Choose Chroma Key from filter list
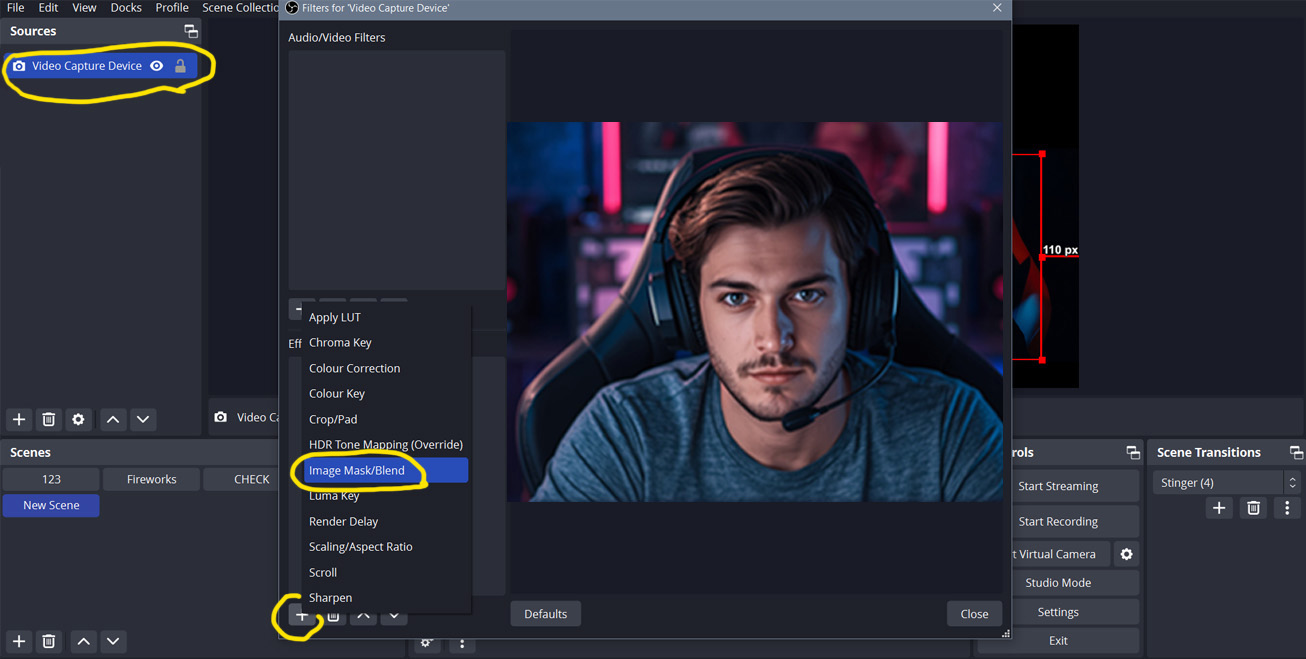1306x659 pixels. point(340,342)
